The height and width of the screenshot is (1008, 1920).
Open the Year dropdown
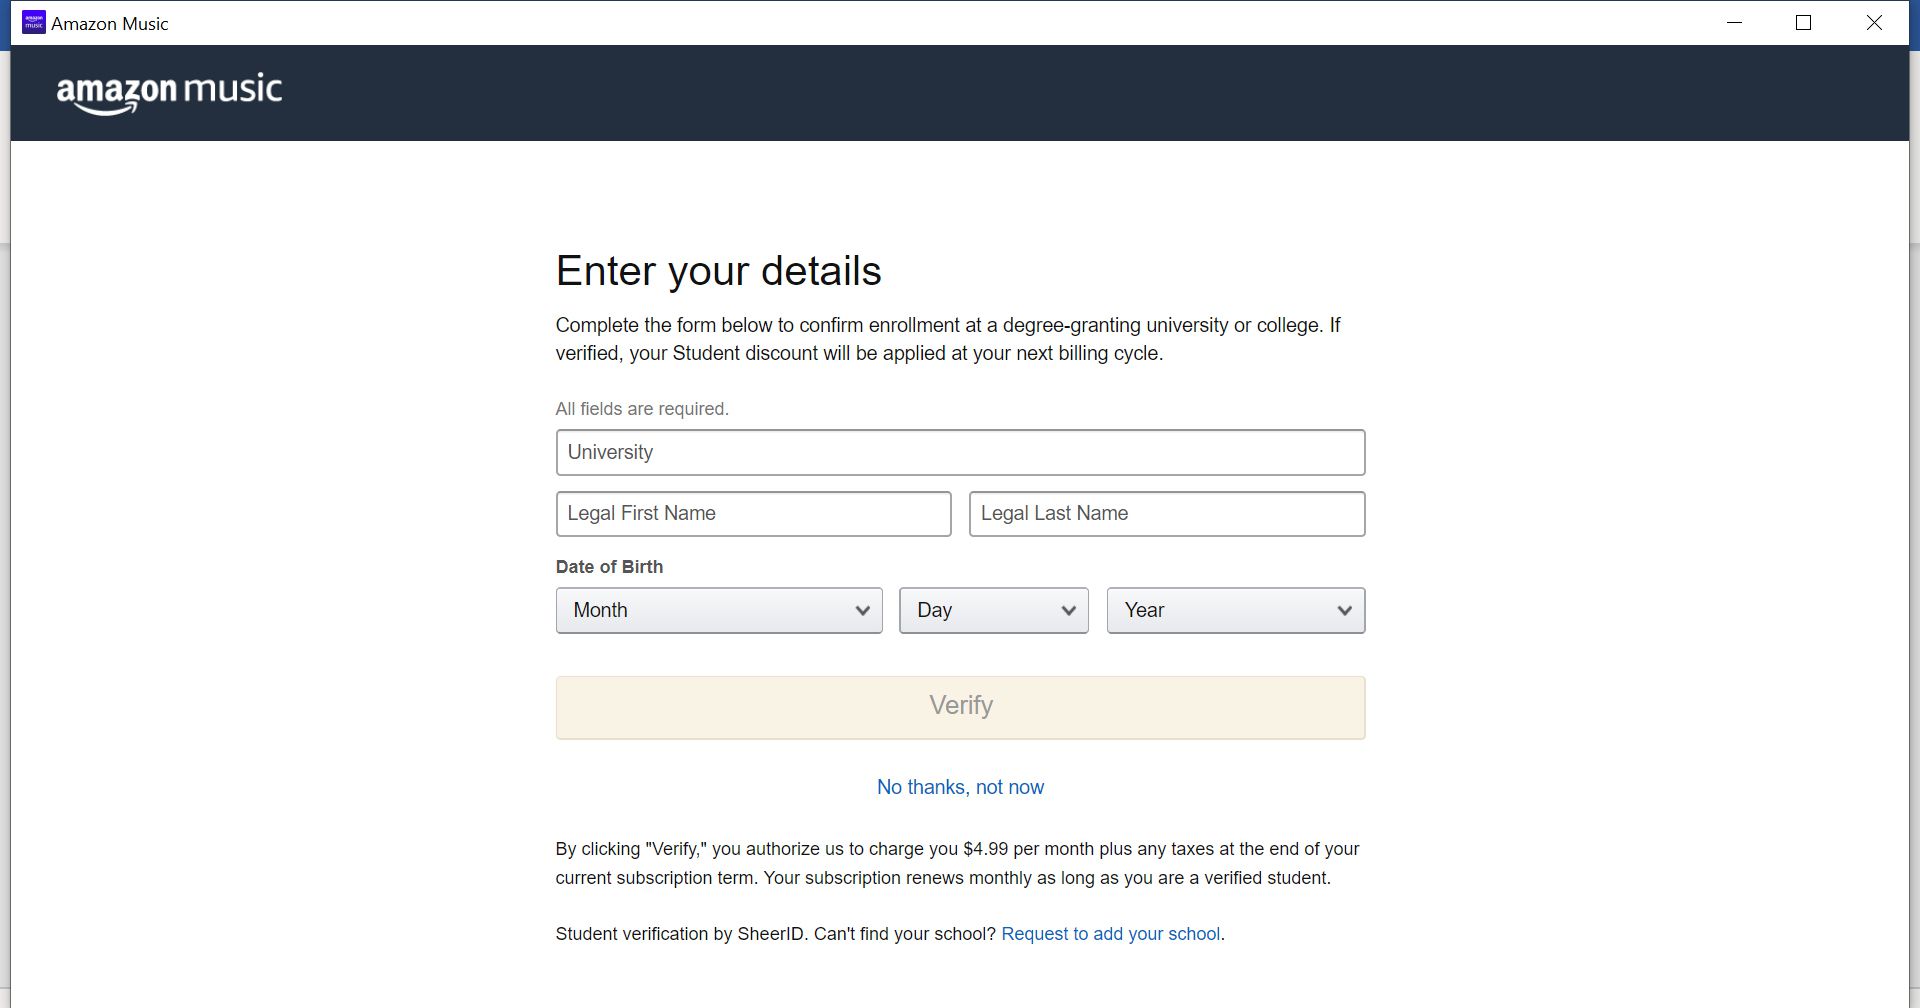(1236, 610)
